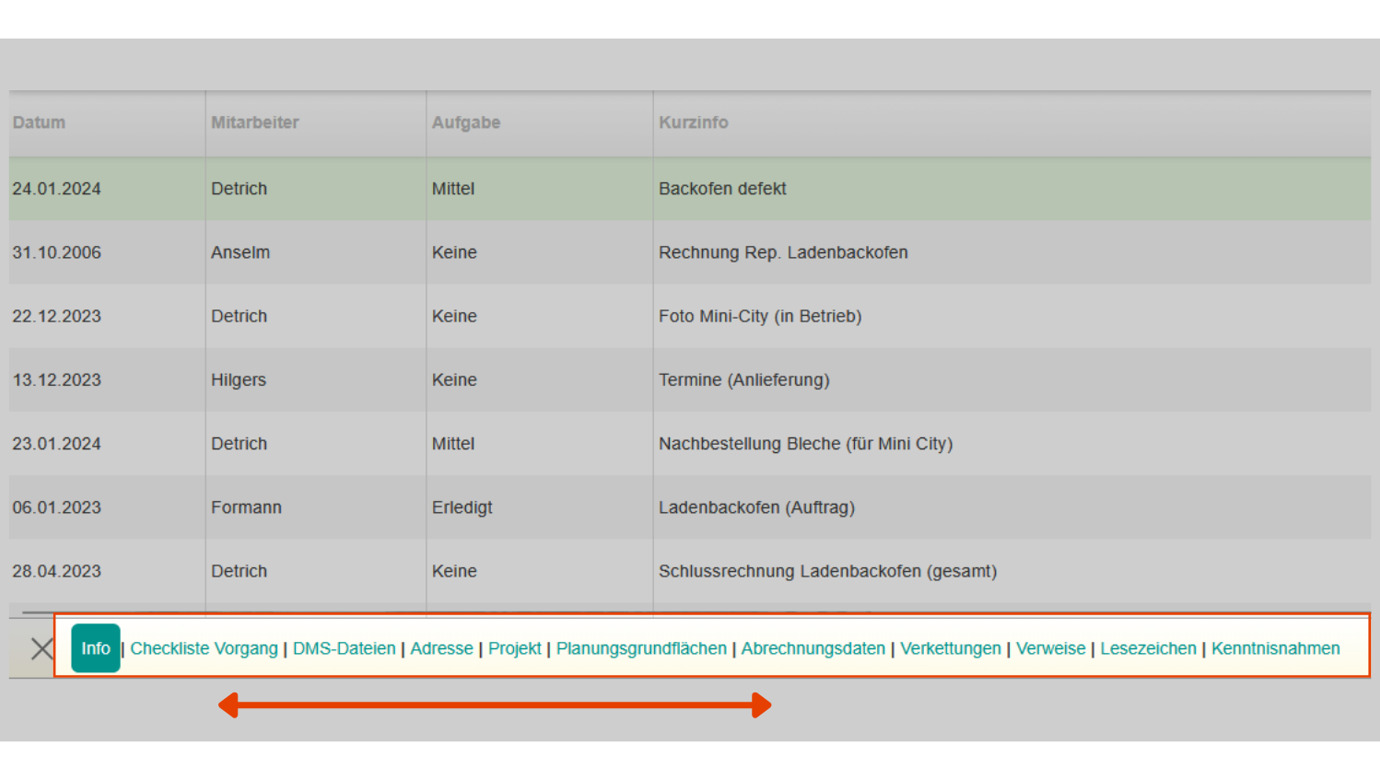Screen dimensions: 1380x780
Task: Open the Adresse tab
Action: [441, 648]
